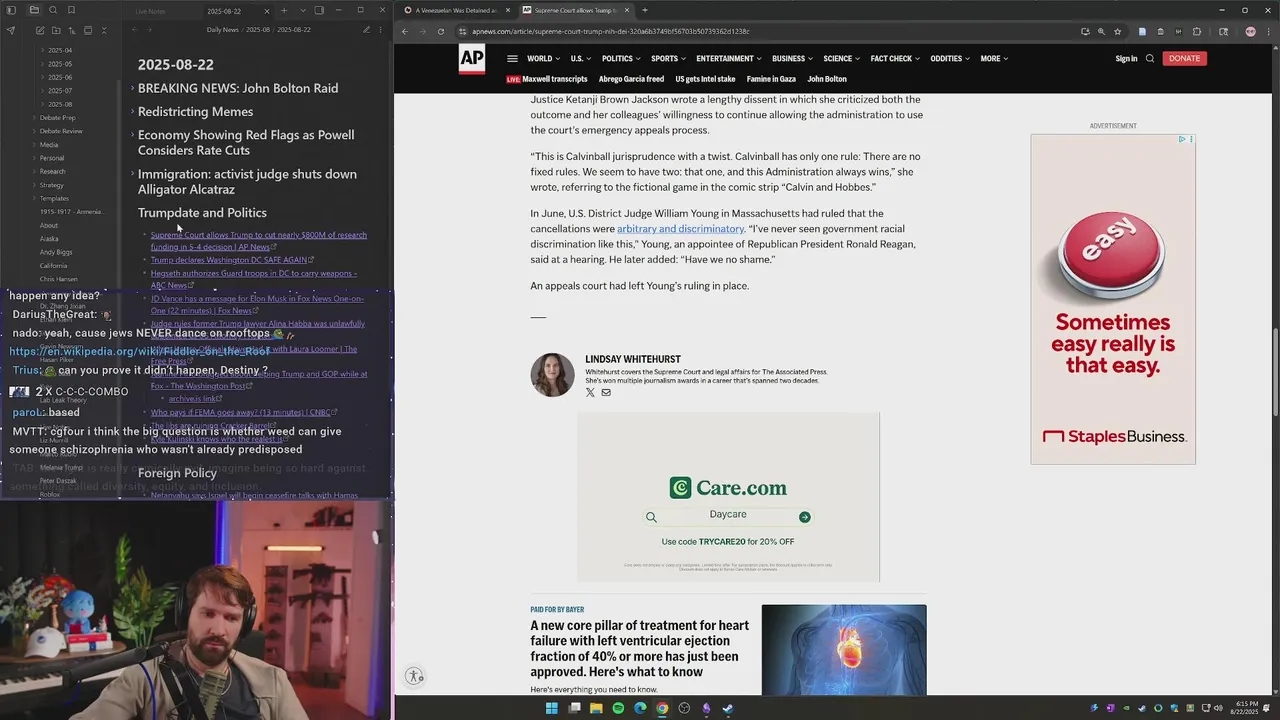Collapse all folders in Obsidian explorer
Viewport: 1280px width, 720px height.
pos(104,30)
